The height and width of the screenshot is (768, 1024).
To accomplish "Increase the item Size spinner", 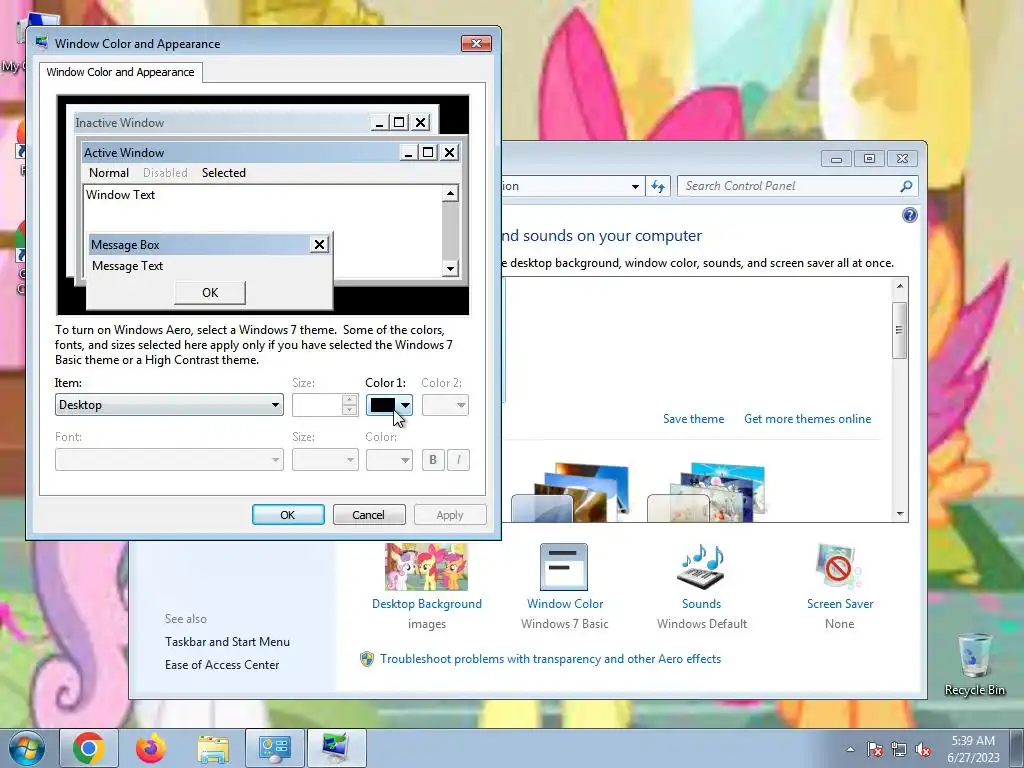I will coord(349,400).
